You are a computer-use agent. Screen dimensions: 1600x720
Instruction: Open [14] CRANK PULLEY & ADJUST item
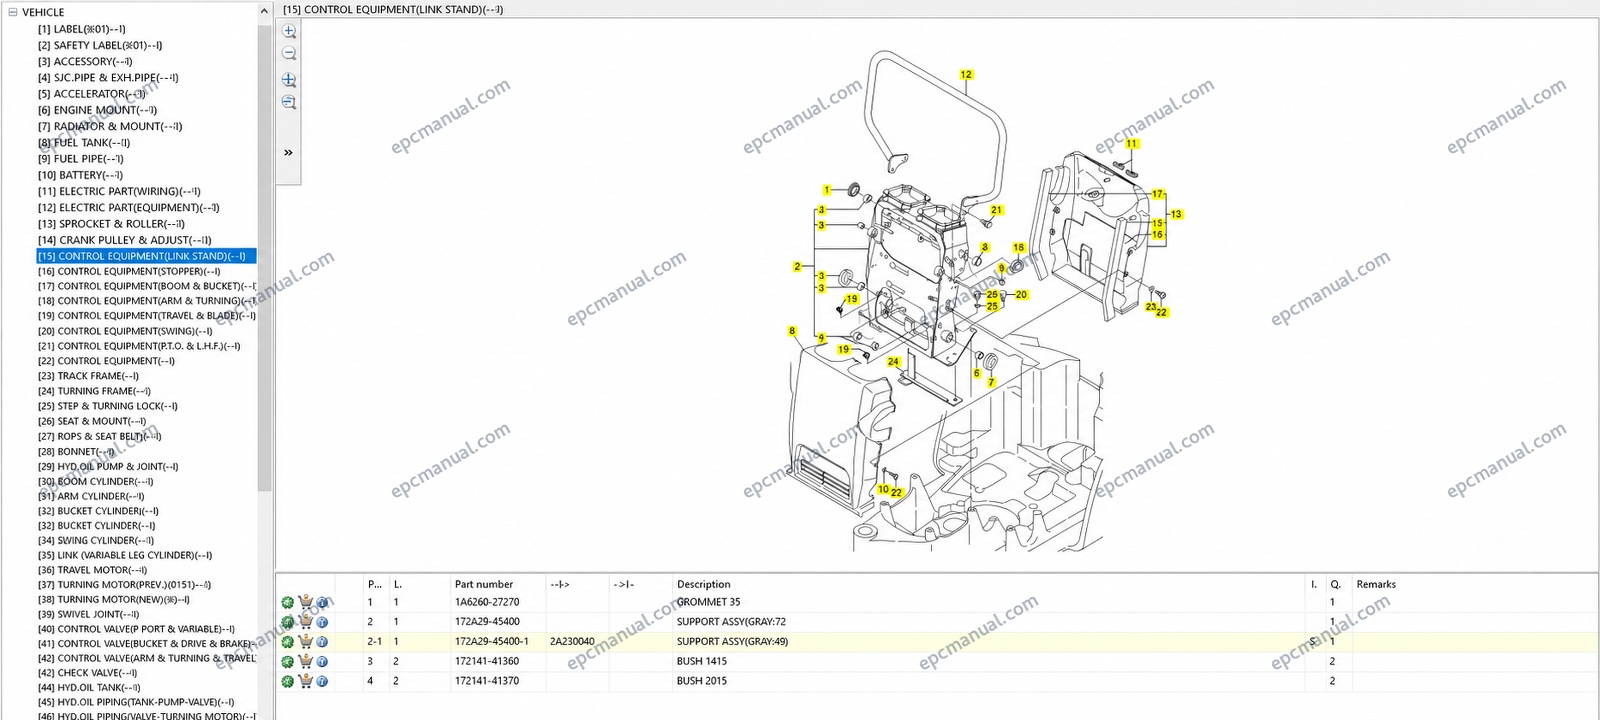[x=125, y=240]
